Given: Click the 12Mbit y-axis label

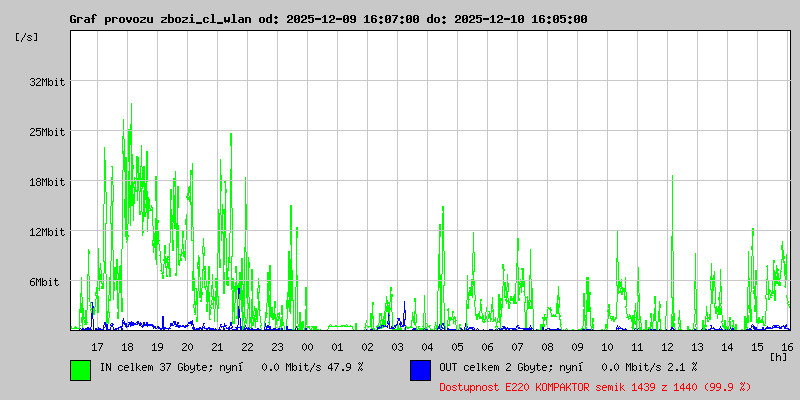Looking at the screenshot, I should [47, 232].
